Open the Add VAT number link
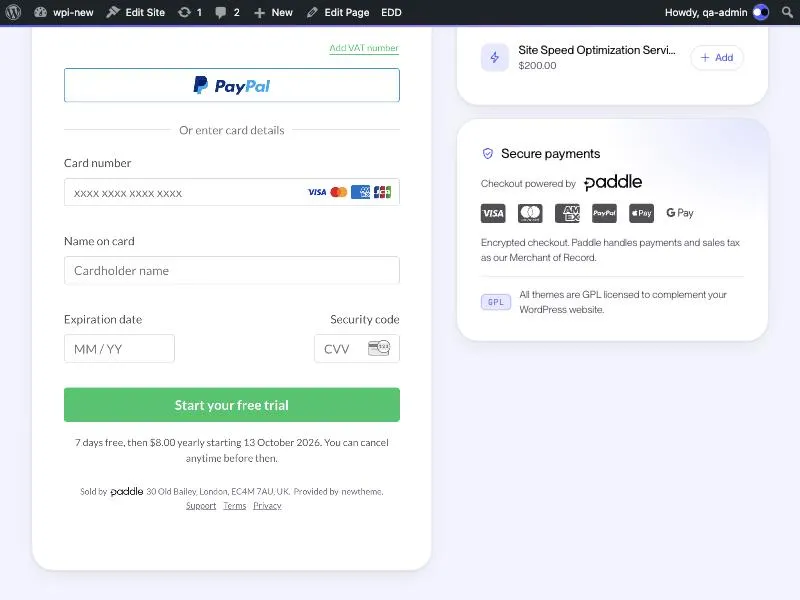This screenshot has width=800, height=600. click(364, 48)
